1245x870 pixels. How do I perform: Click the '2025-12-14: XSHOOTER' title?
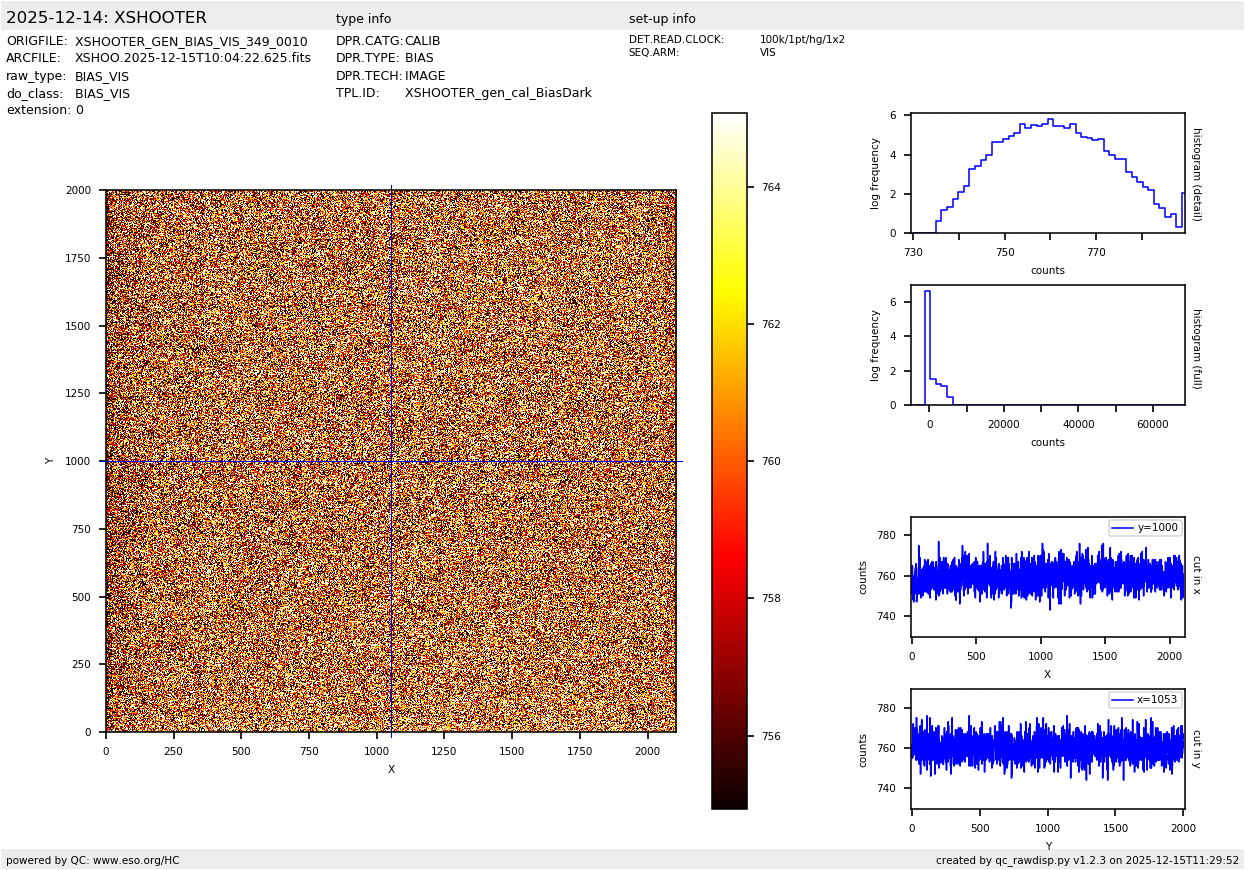click(x=106, y=18)
